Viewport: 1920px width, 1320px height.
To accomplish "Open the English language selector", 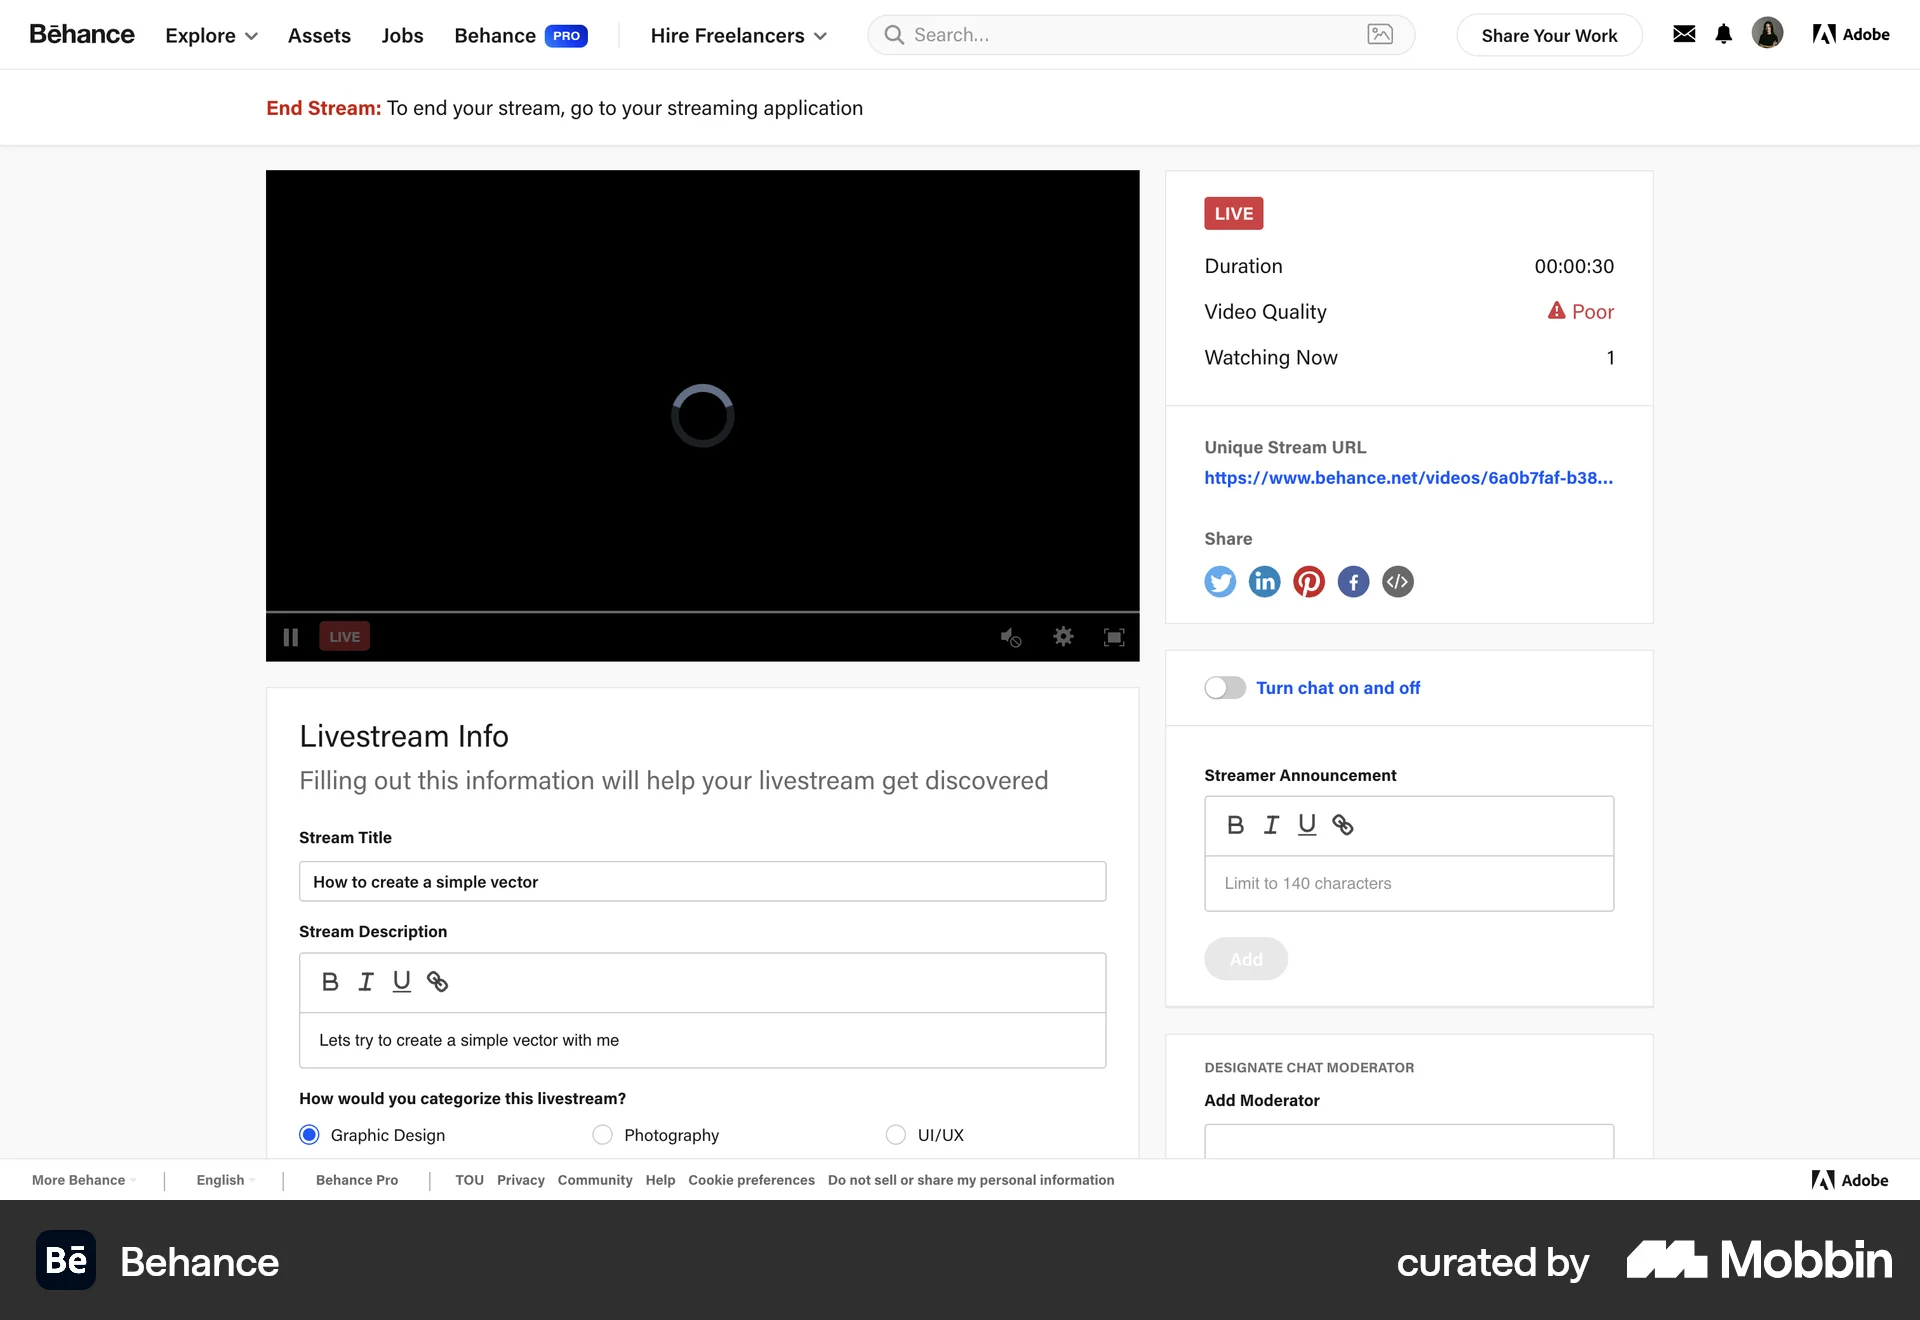I will point(222,1180).
